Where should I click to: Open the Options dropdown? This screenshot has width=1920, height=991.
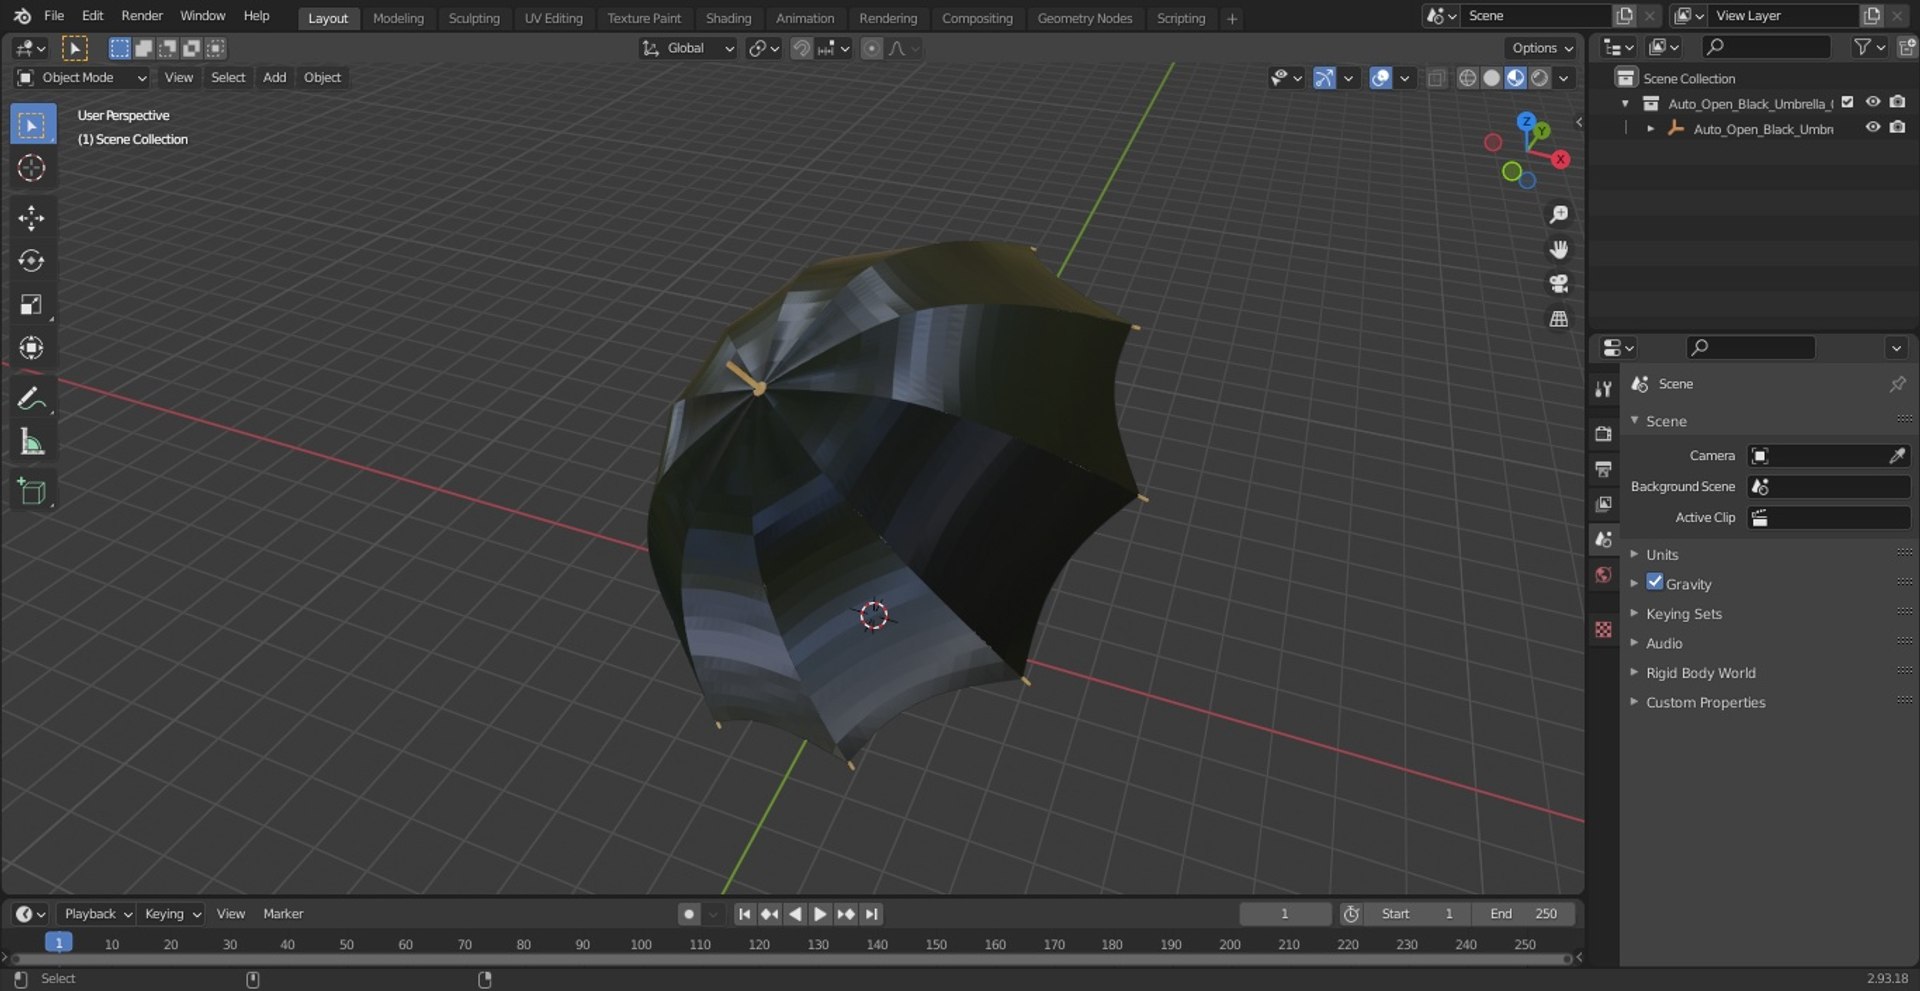pos(1542,48)
